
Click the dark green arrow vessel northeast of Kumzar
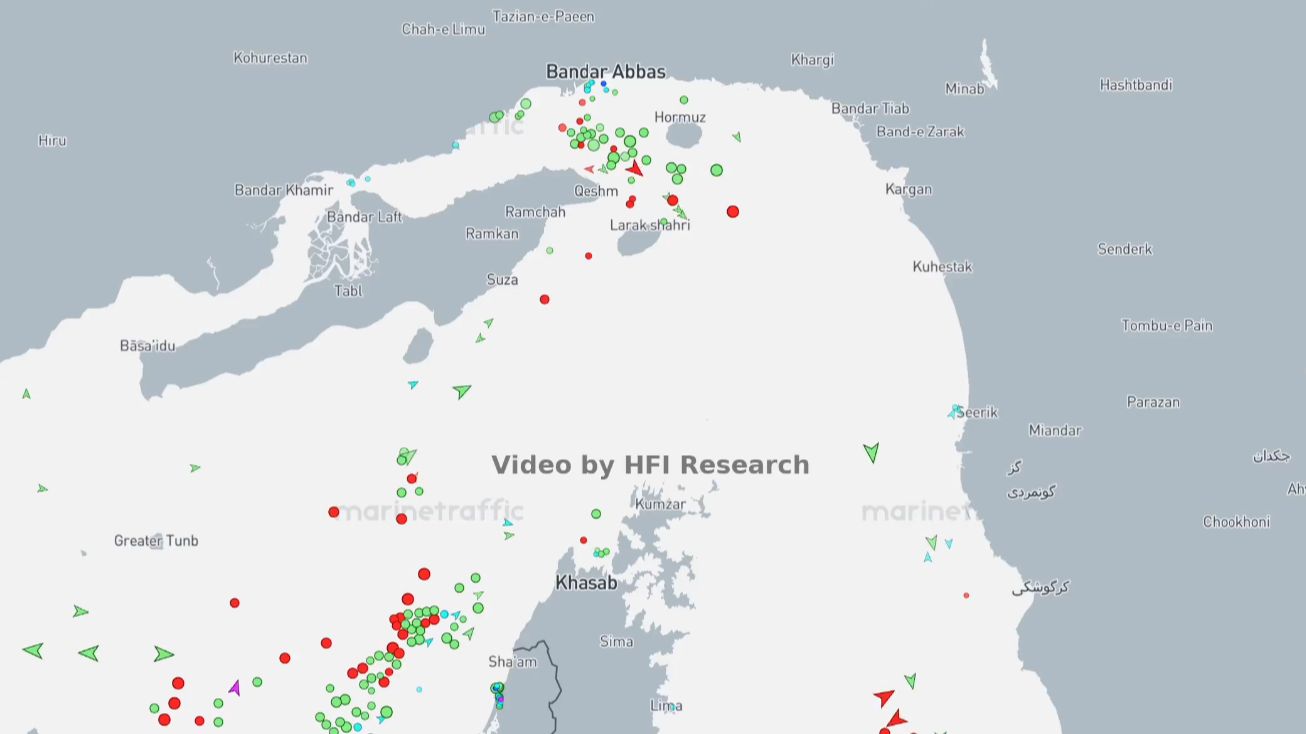(x=871, y=452)
